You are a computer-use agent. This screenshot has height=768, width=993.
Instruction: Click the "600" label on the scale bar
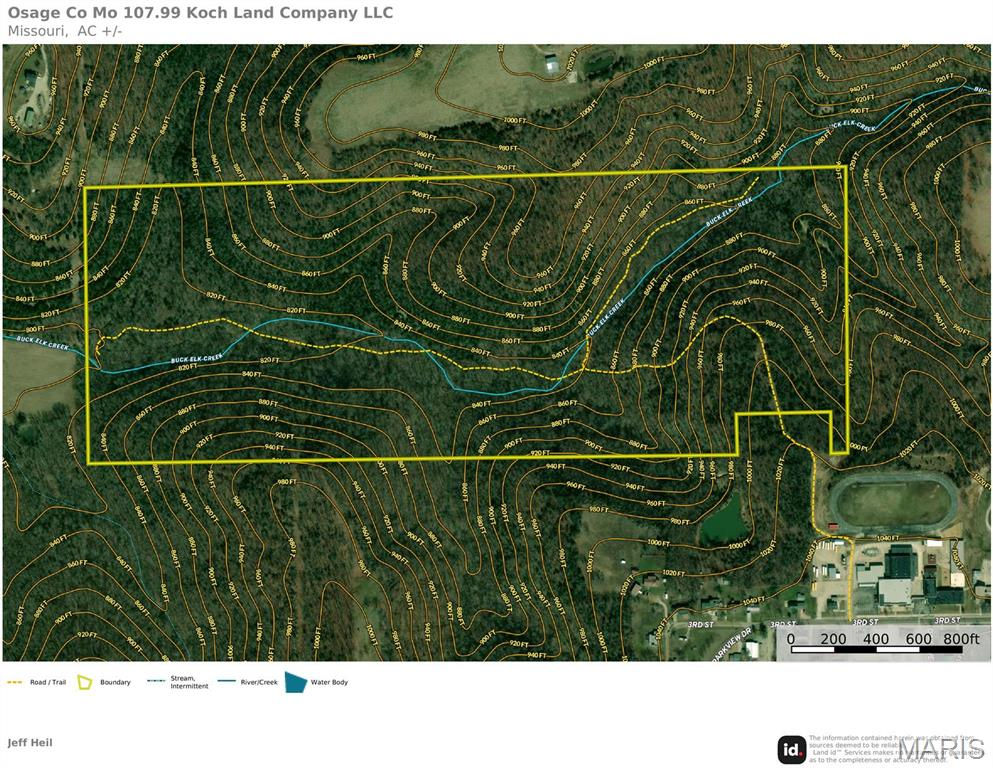click(x=918, y=639)
